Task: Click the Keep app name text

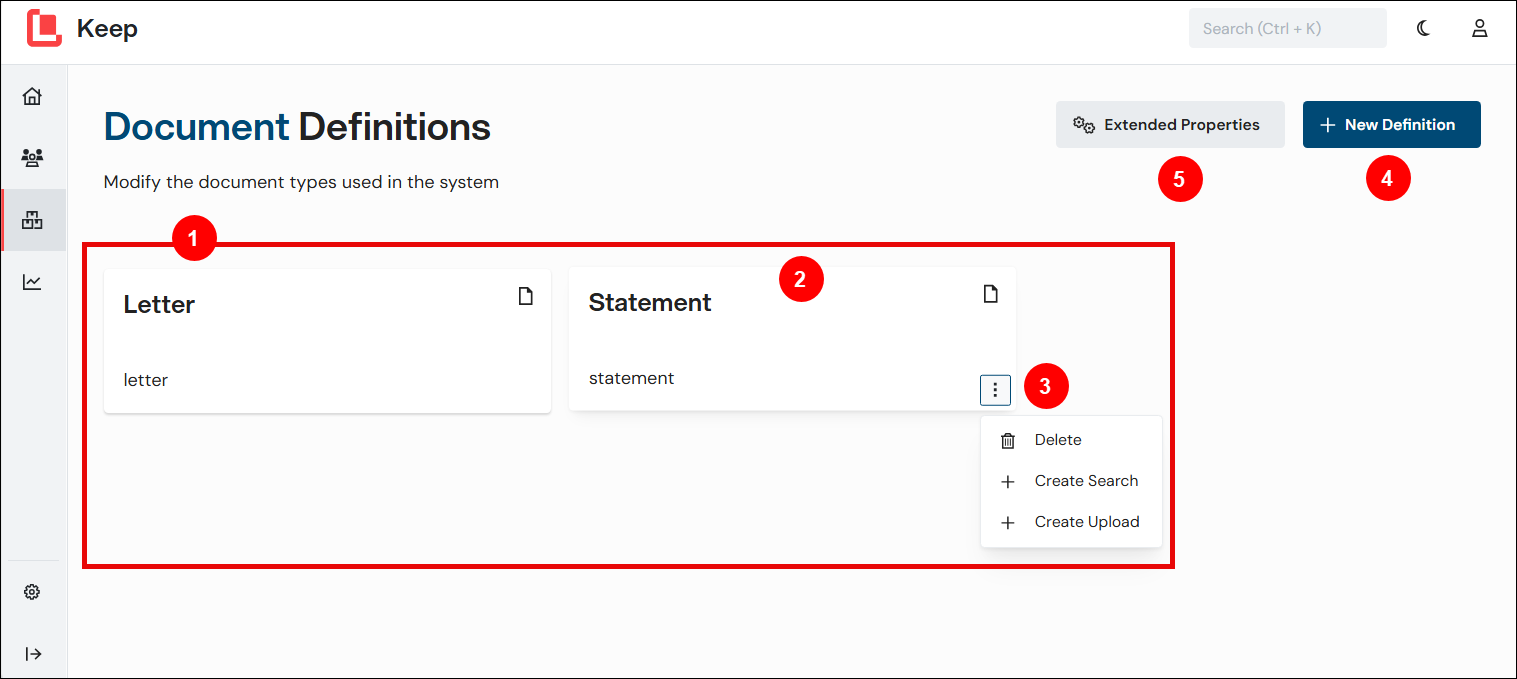Action: (107, 29)
